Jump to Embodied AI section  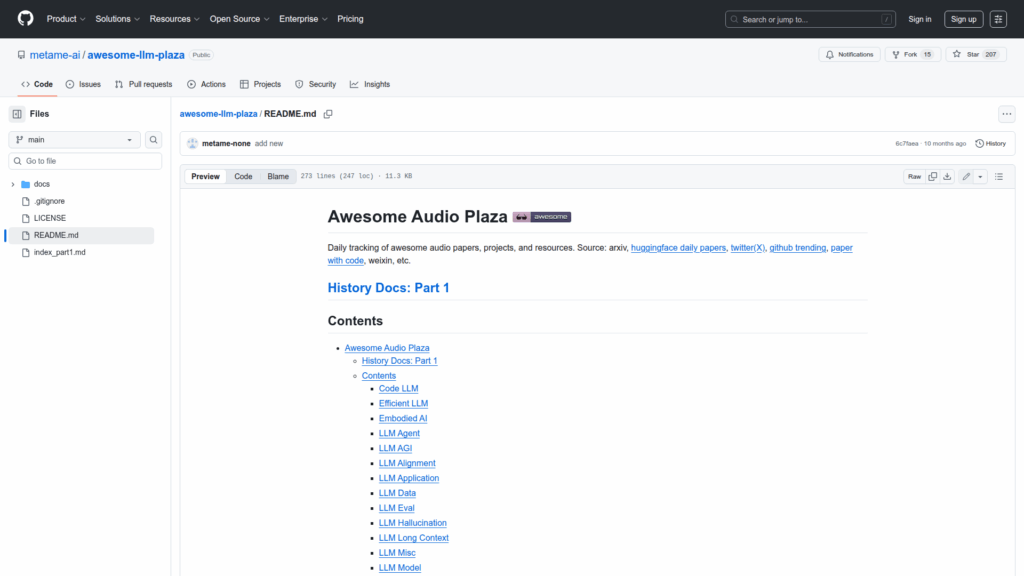(x=403, y=419)
